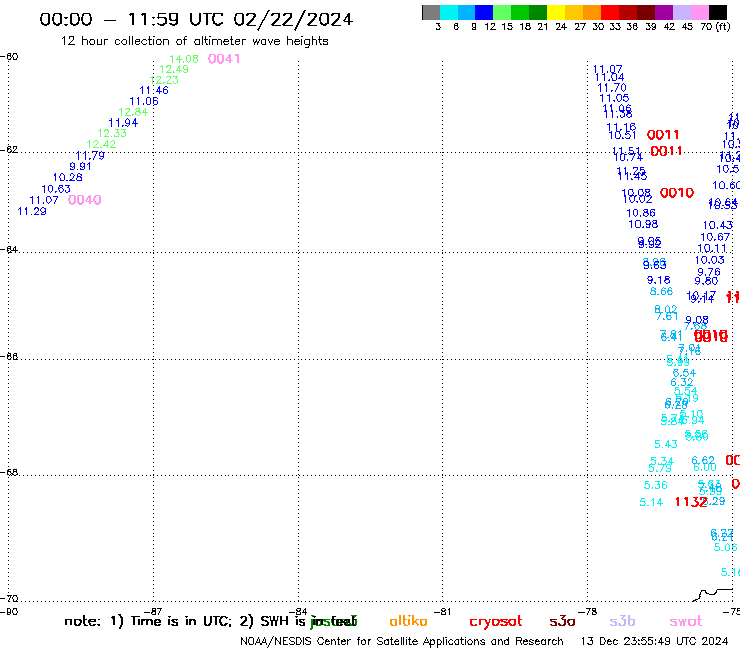Select the 5.14 wave height reading
This screenshot has height=650, width=740.
coord(651,503)
